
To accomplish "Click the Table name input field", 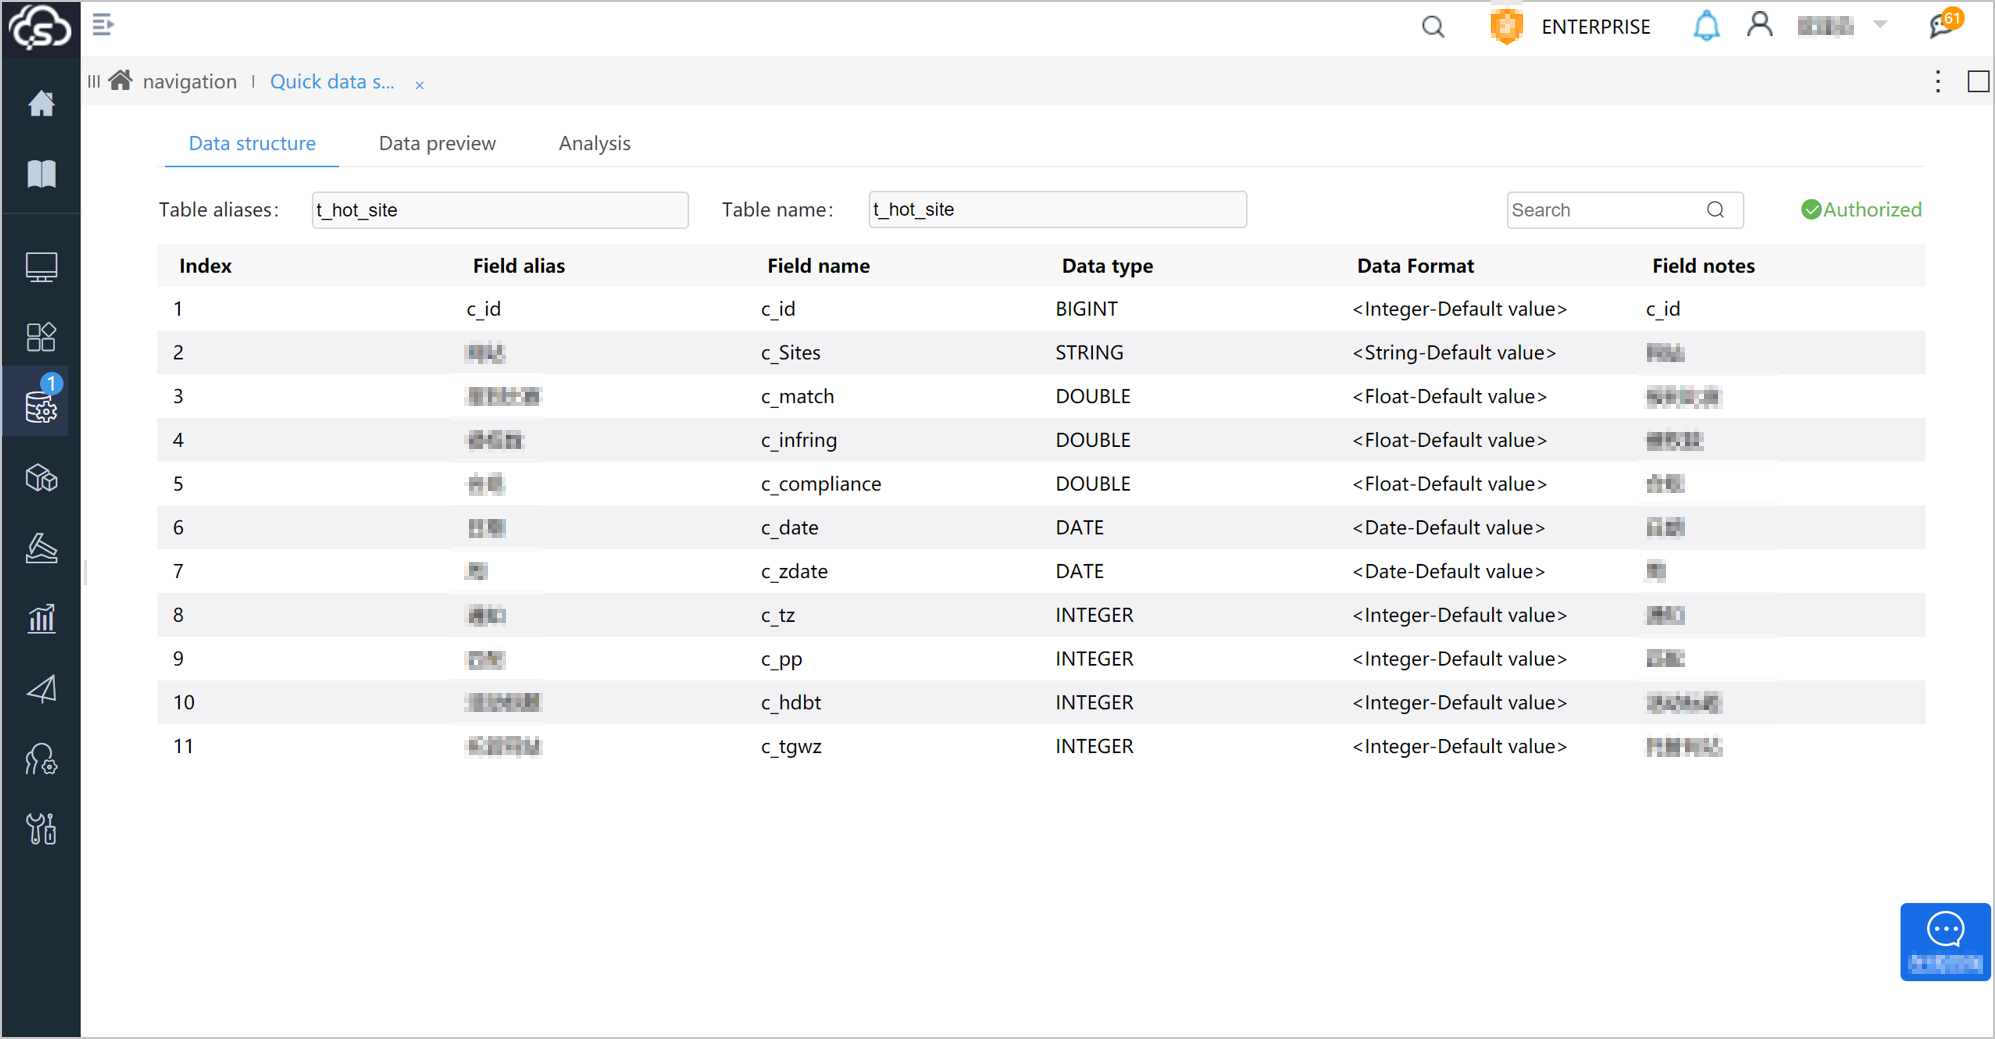I will [x=1057, y=210].
